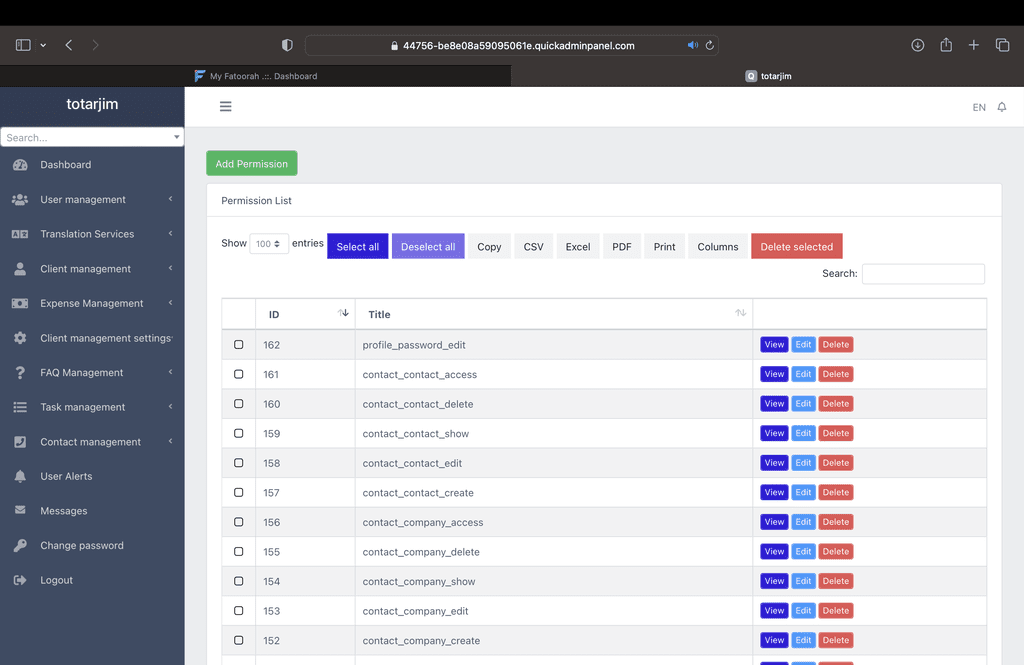Reload the page with refresh icon

click(x=710, y=46)
